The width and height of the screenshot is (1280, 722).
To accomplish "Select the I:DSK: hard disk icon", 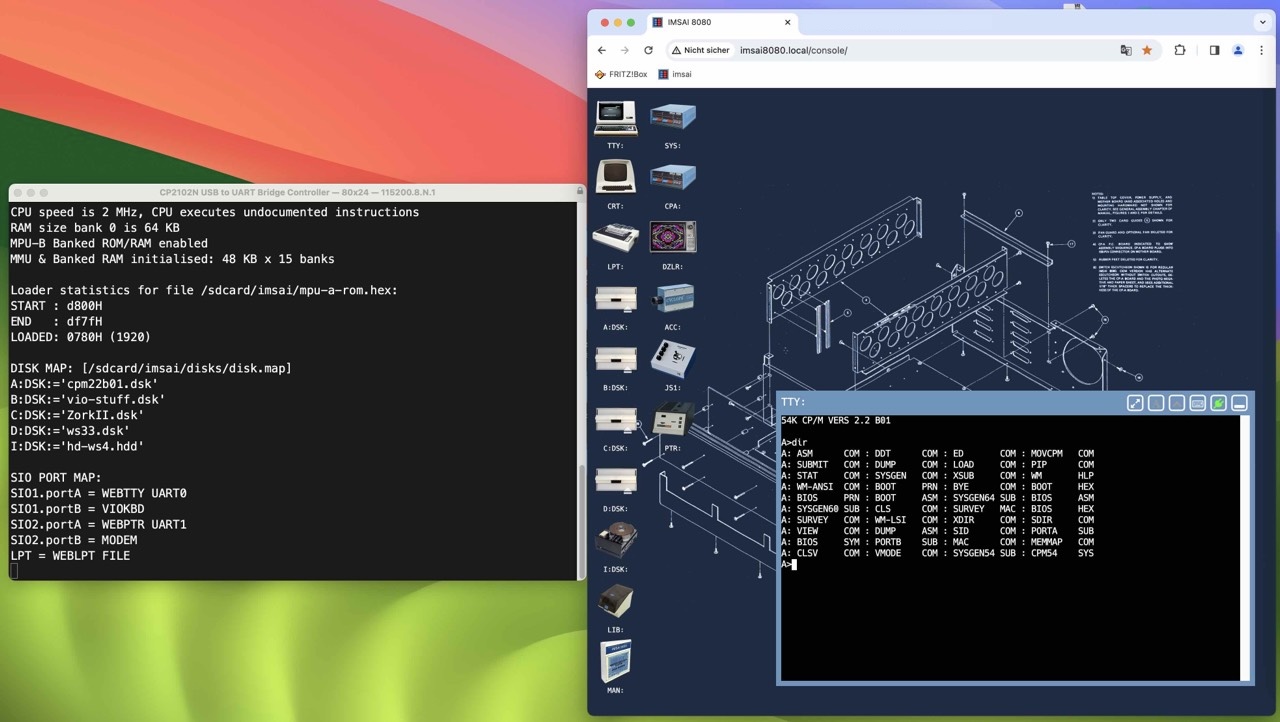I will pyautogui.click(x=615, y=540).
